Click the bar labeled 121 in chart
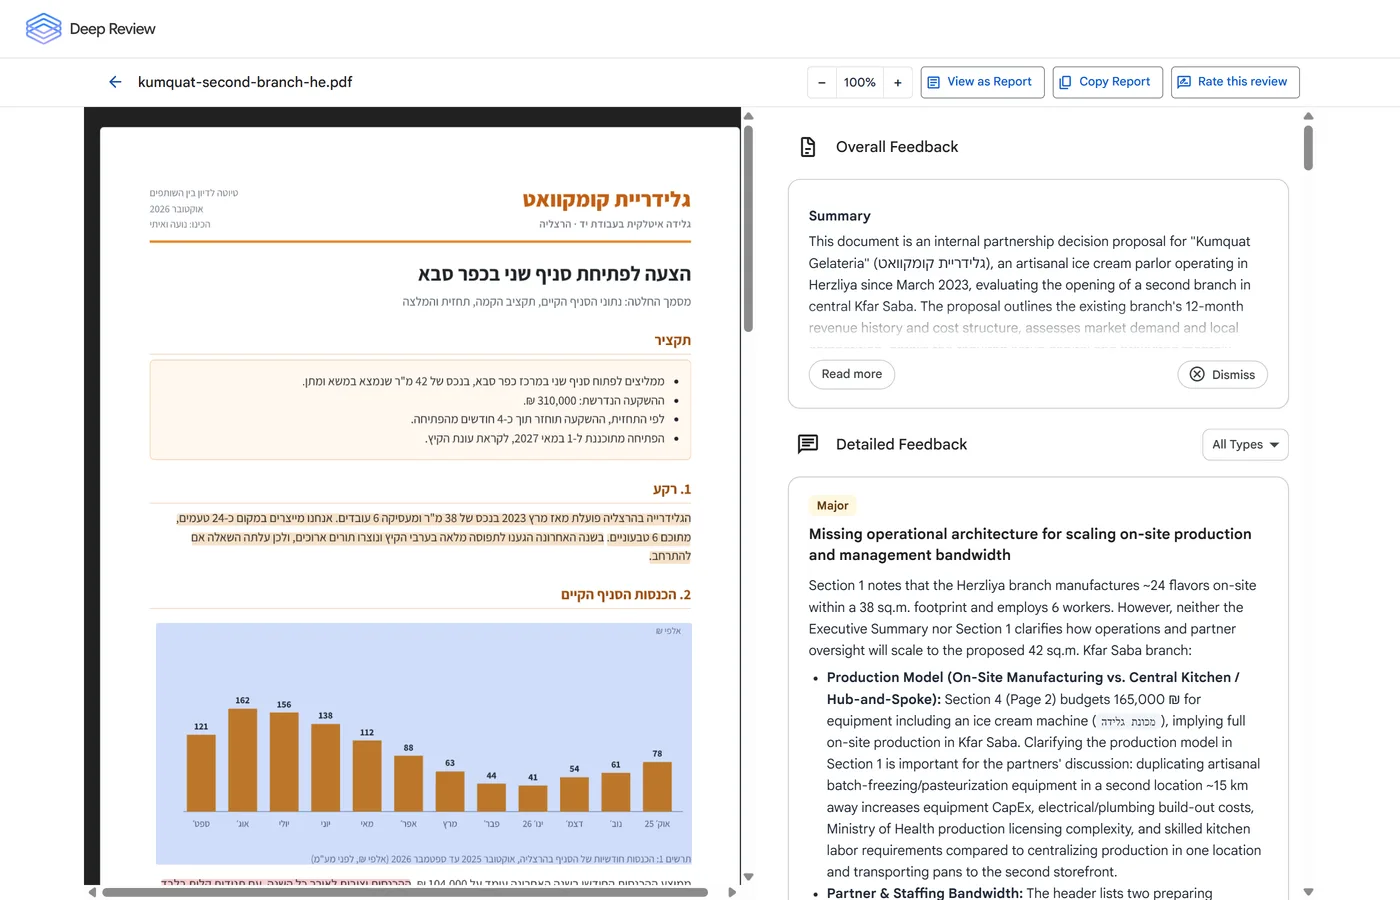Viewport: 1400px width, 900px height. pos(201,773)
